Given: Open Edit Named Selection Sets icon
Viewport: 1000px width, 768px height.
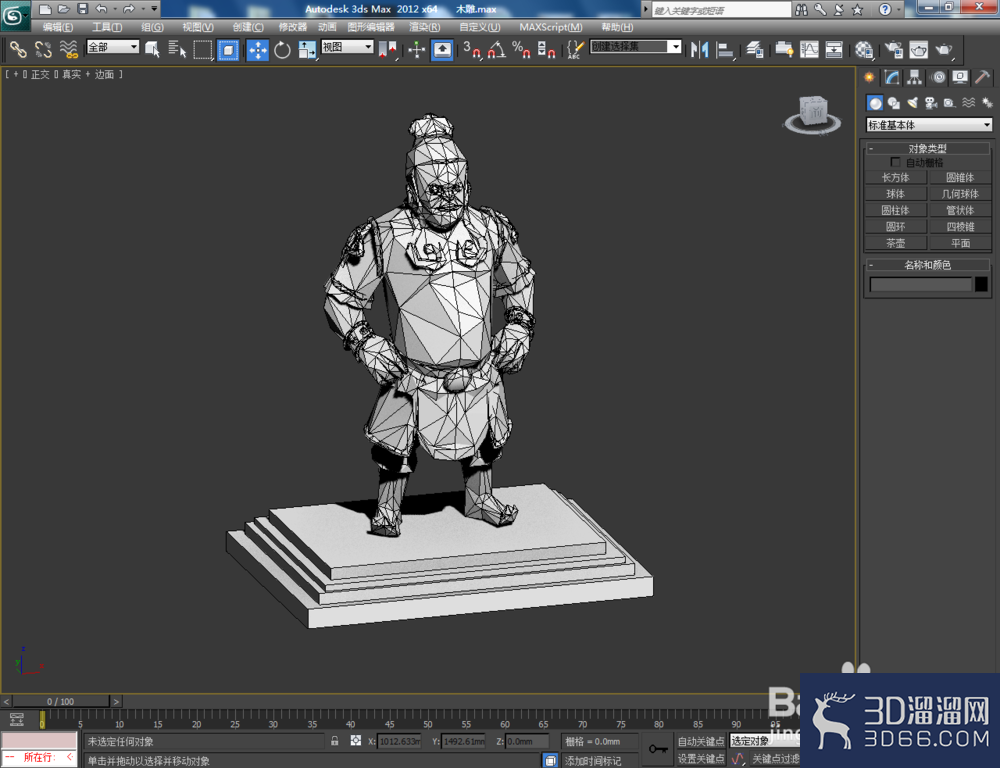Looking at the screenshot, I should tap(575, 49).
